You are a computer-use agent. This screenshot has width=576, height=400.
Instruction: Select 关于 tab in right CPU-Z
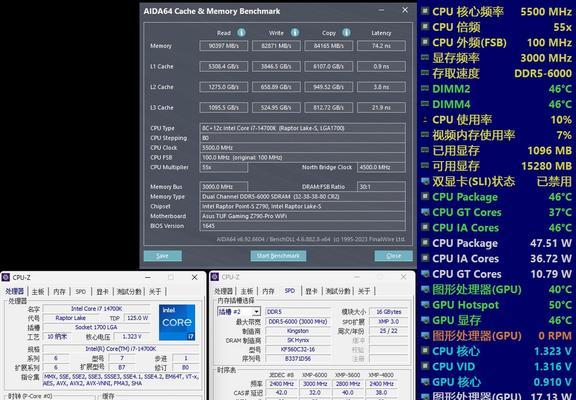pyautogui.click(x=364, y=291)
